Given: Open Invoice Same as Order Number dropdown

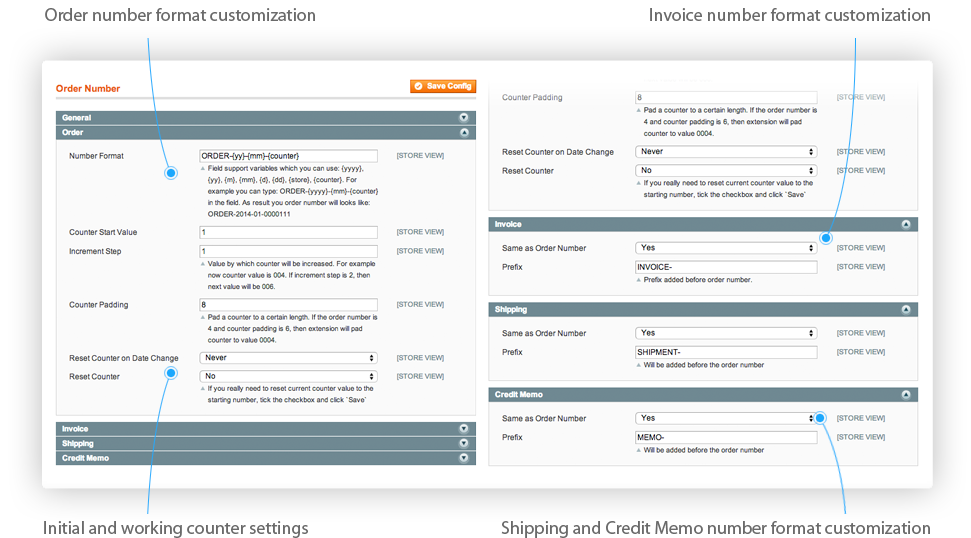Looking at the screenshot, I should point(726,248).
